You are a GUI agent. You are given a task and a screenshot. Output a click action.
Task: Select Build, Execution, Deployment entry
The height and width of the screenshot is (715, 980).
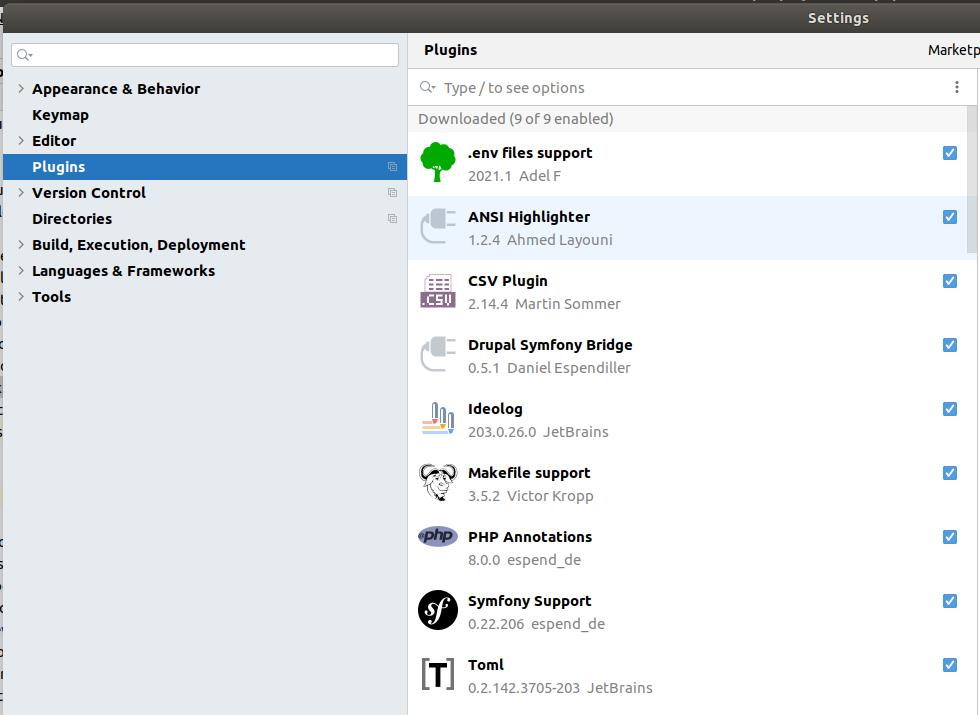139,244
